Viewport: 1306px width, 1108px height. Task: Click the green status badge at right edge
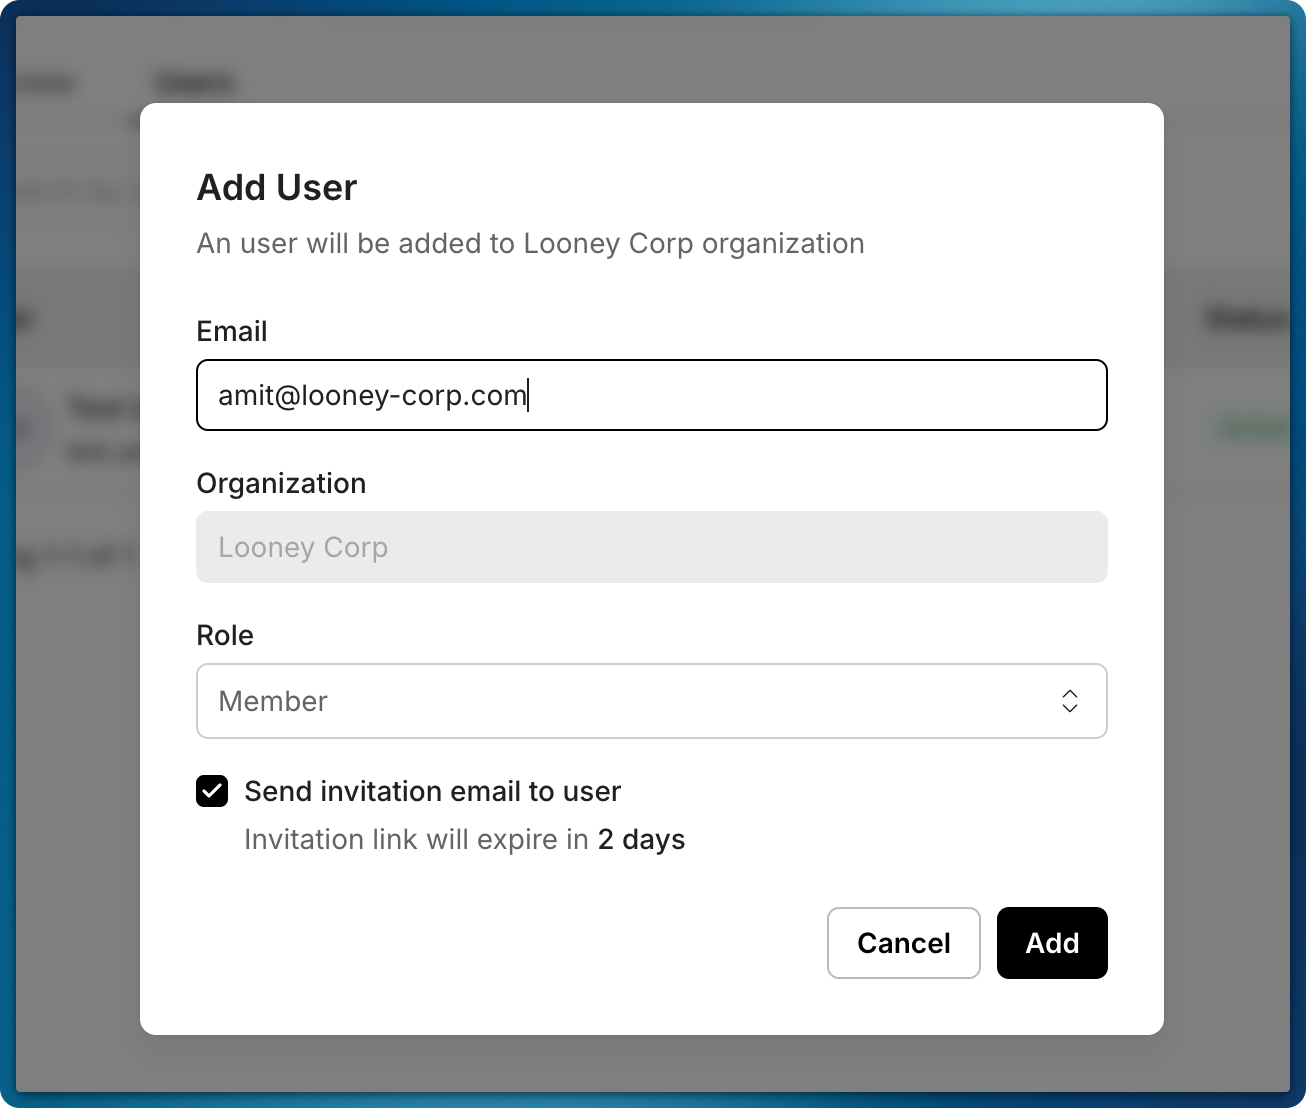coord(1252,428)
